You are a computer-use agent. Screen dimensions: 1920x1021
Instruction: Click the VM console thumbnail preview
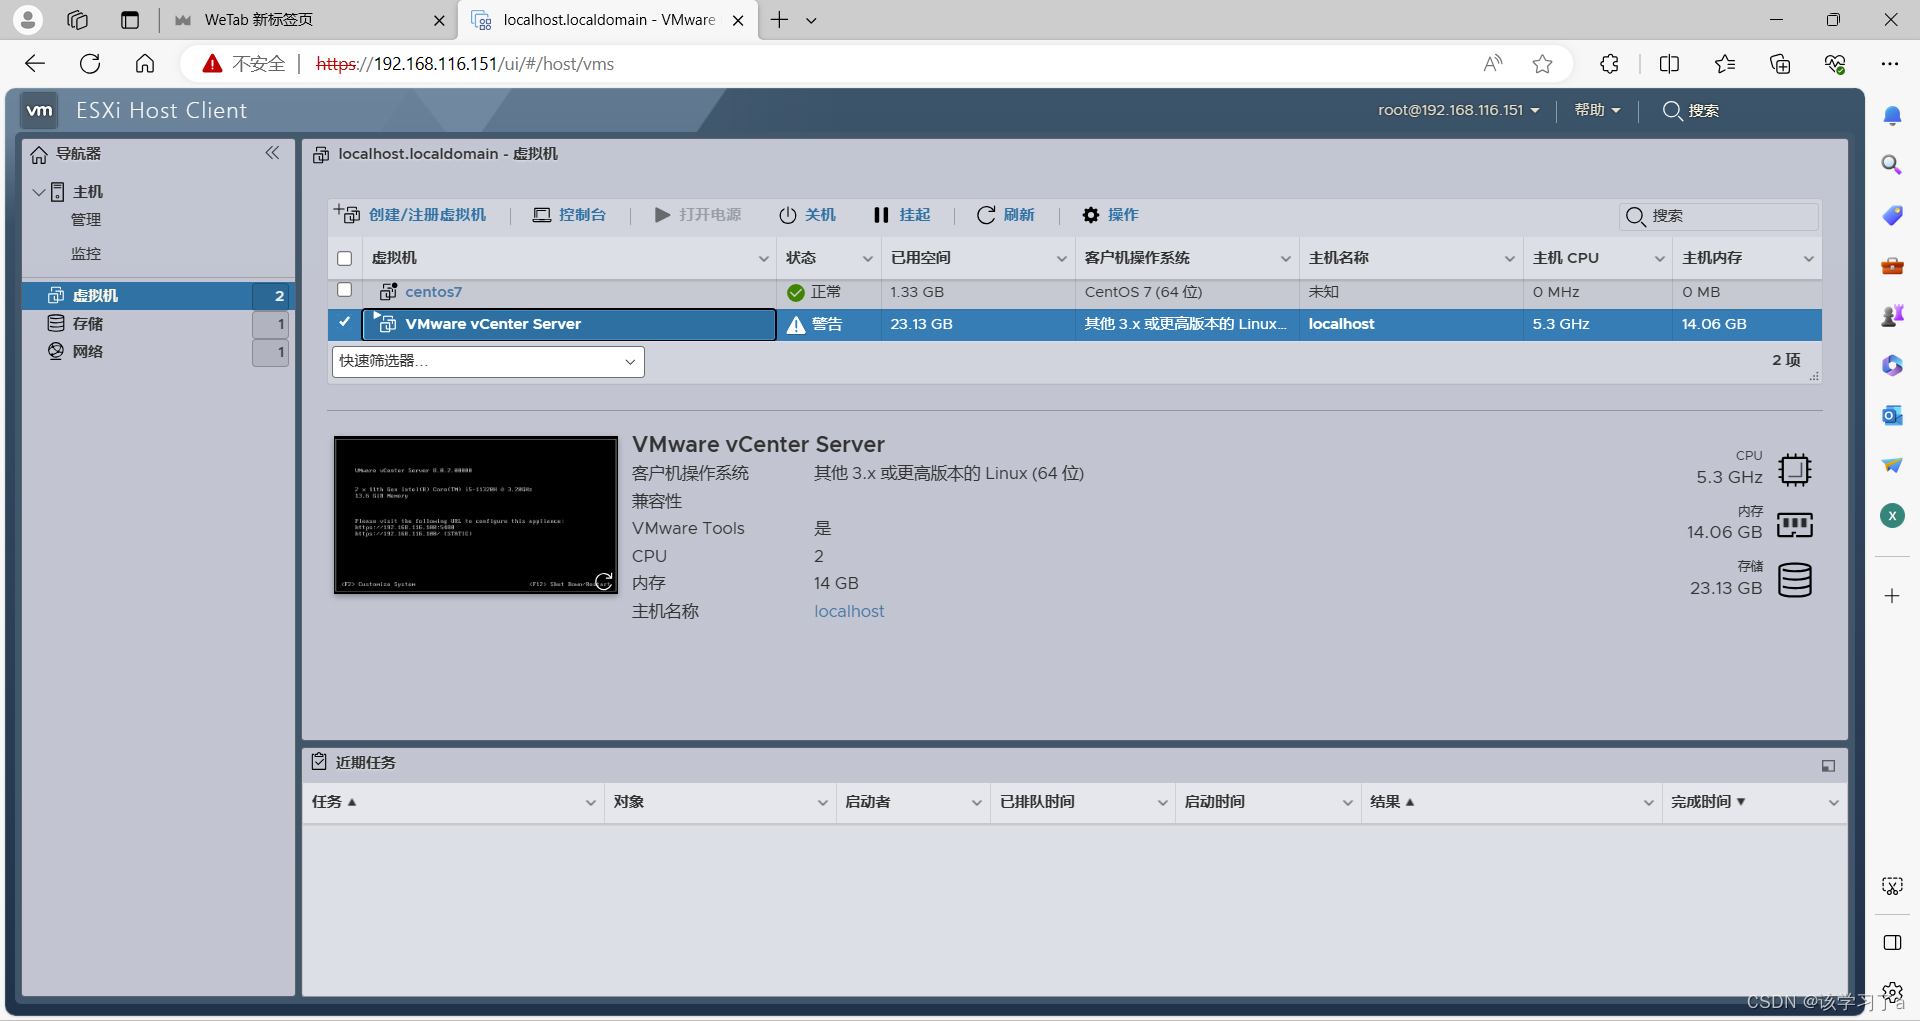[476, 515]
